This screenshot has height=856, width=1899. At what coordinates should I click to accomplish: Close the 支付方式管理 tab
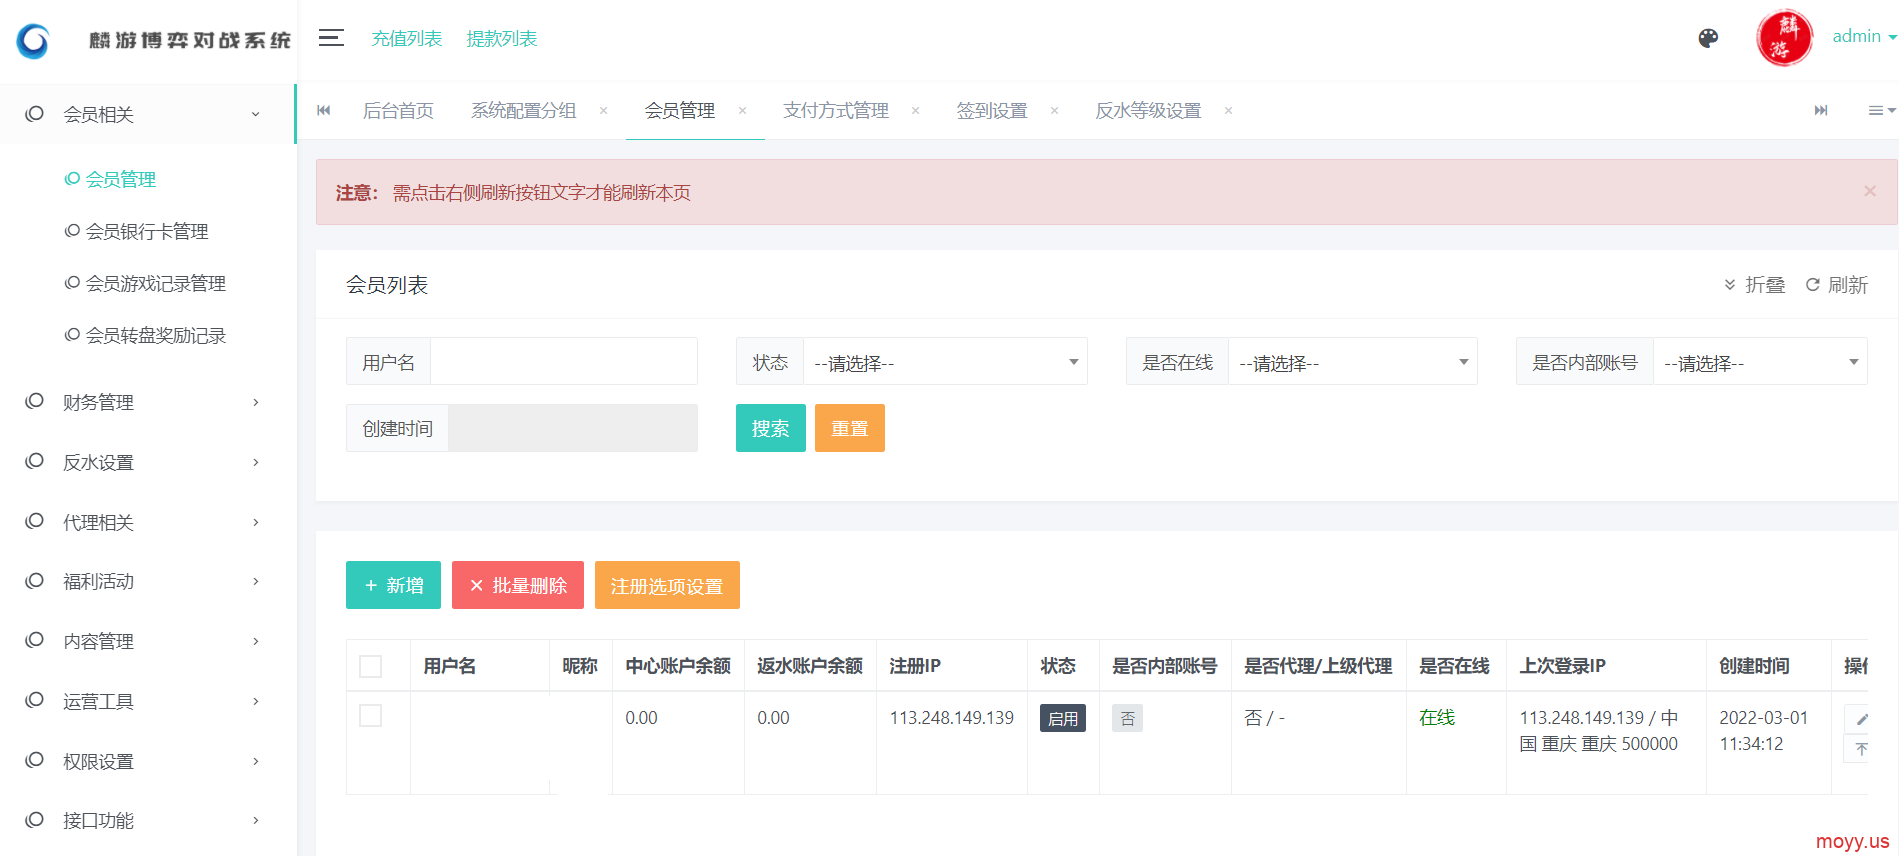click(x=915, y=110)
